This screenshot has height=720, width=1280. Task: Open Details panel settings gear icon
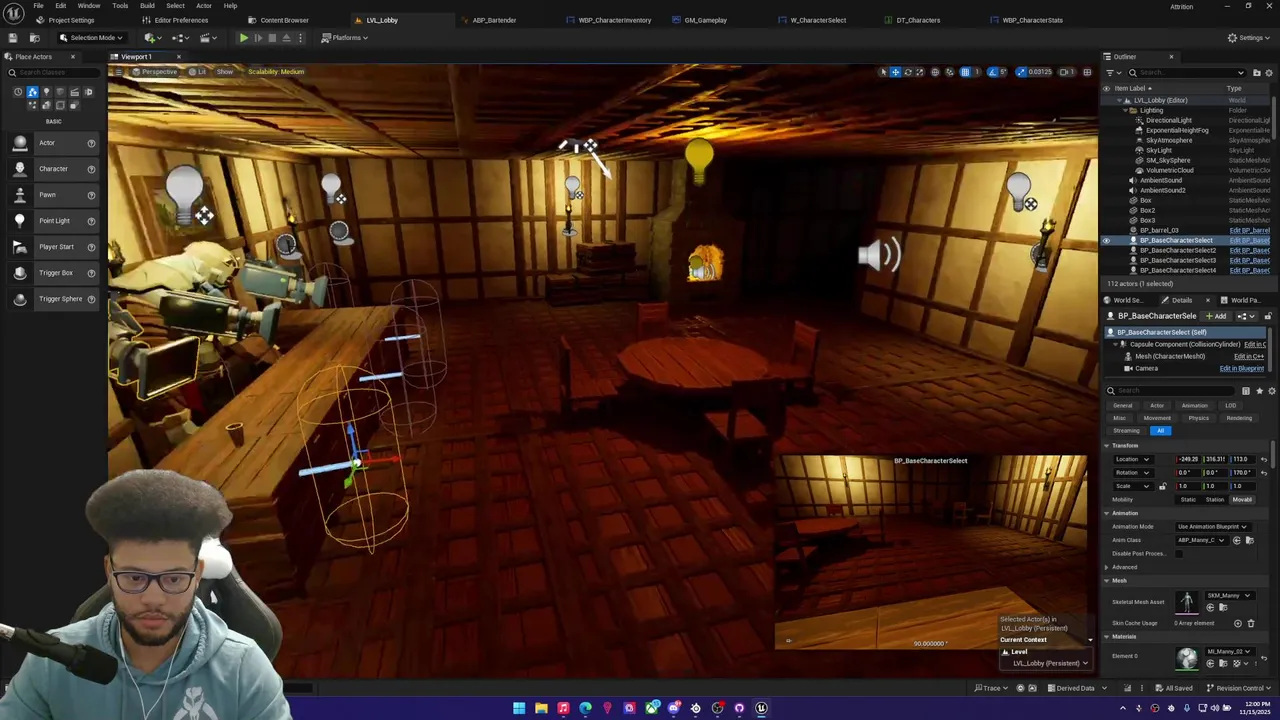click(x=1272, y=391)
